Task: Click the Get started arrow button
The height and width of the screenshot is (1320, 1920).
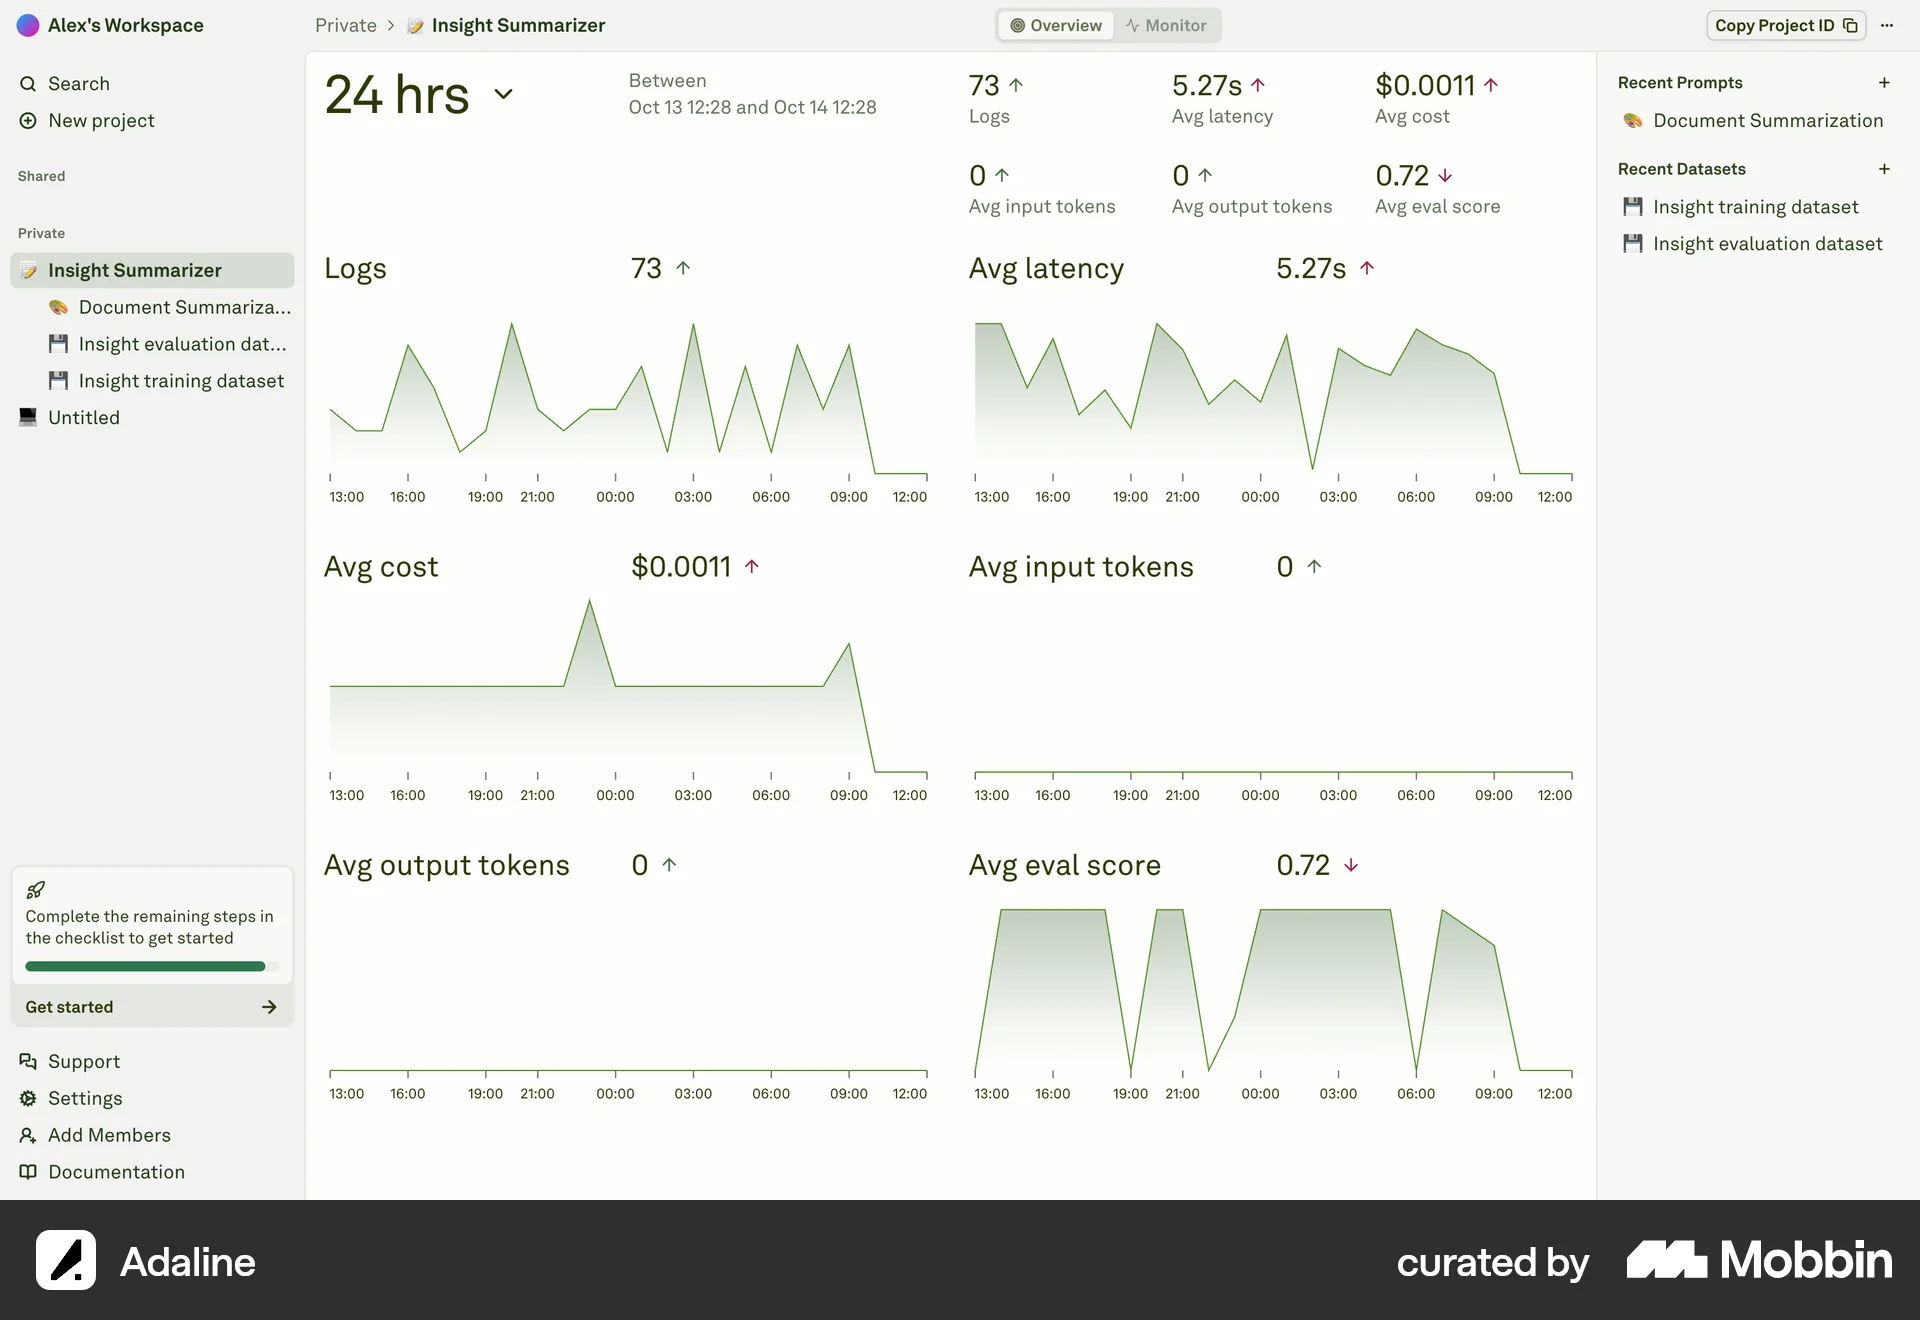Action: [268, 1007]
